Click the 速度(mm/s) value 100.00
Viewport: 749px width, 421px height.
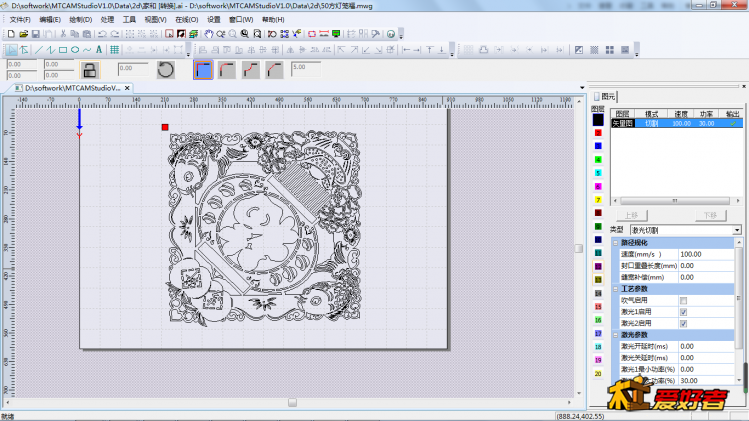tap(706, 254)
